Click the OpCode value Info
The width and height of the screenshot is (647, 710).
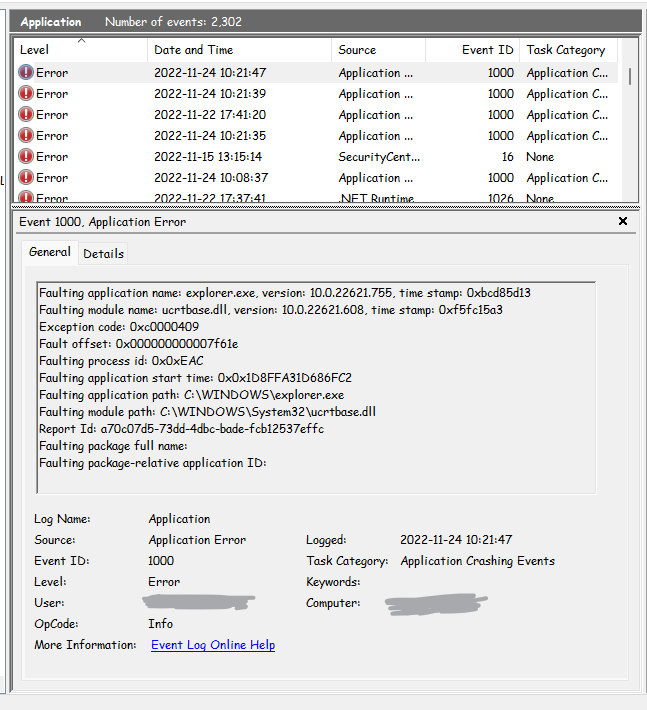click(160, 624)
